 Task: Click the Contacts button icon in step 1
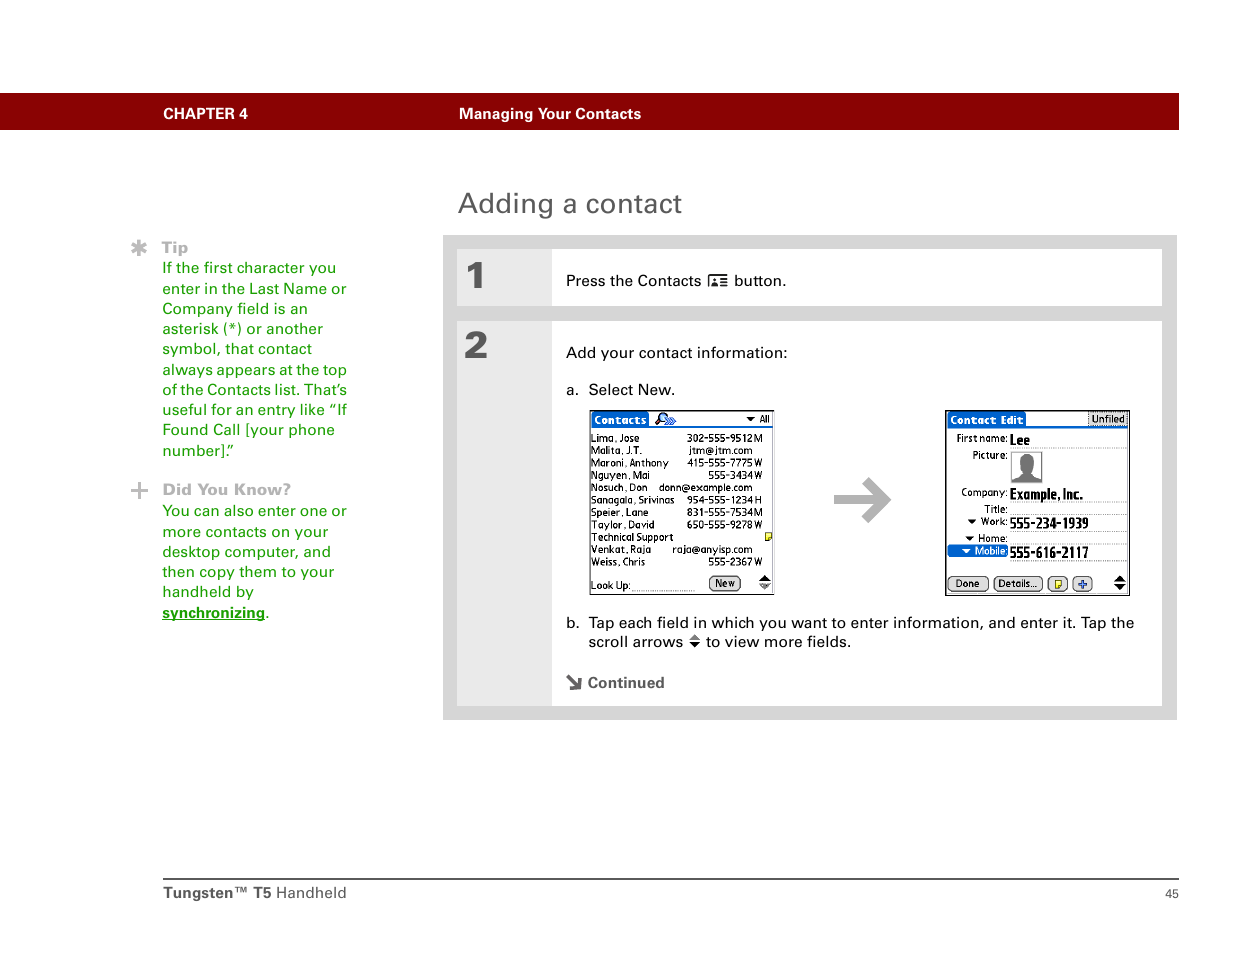(x=718, y=281)
